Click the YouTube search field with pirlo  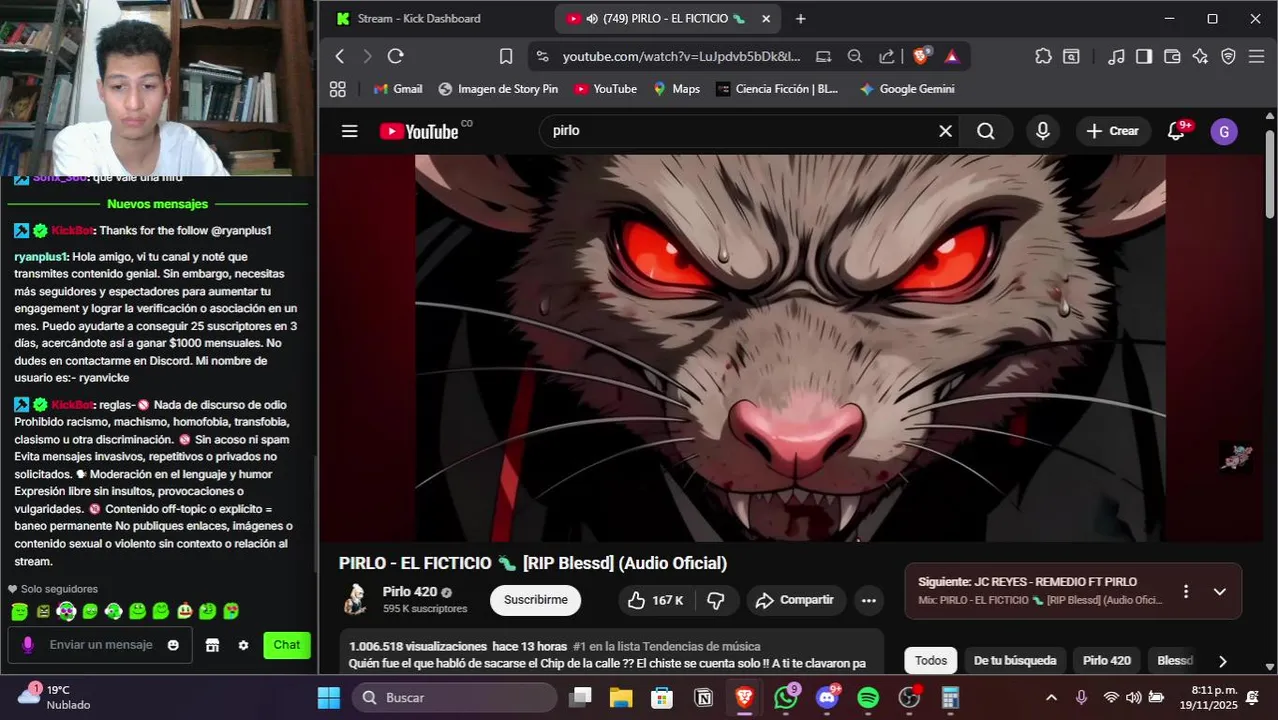click(740, 131)
